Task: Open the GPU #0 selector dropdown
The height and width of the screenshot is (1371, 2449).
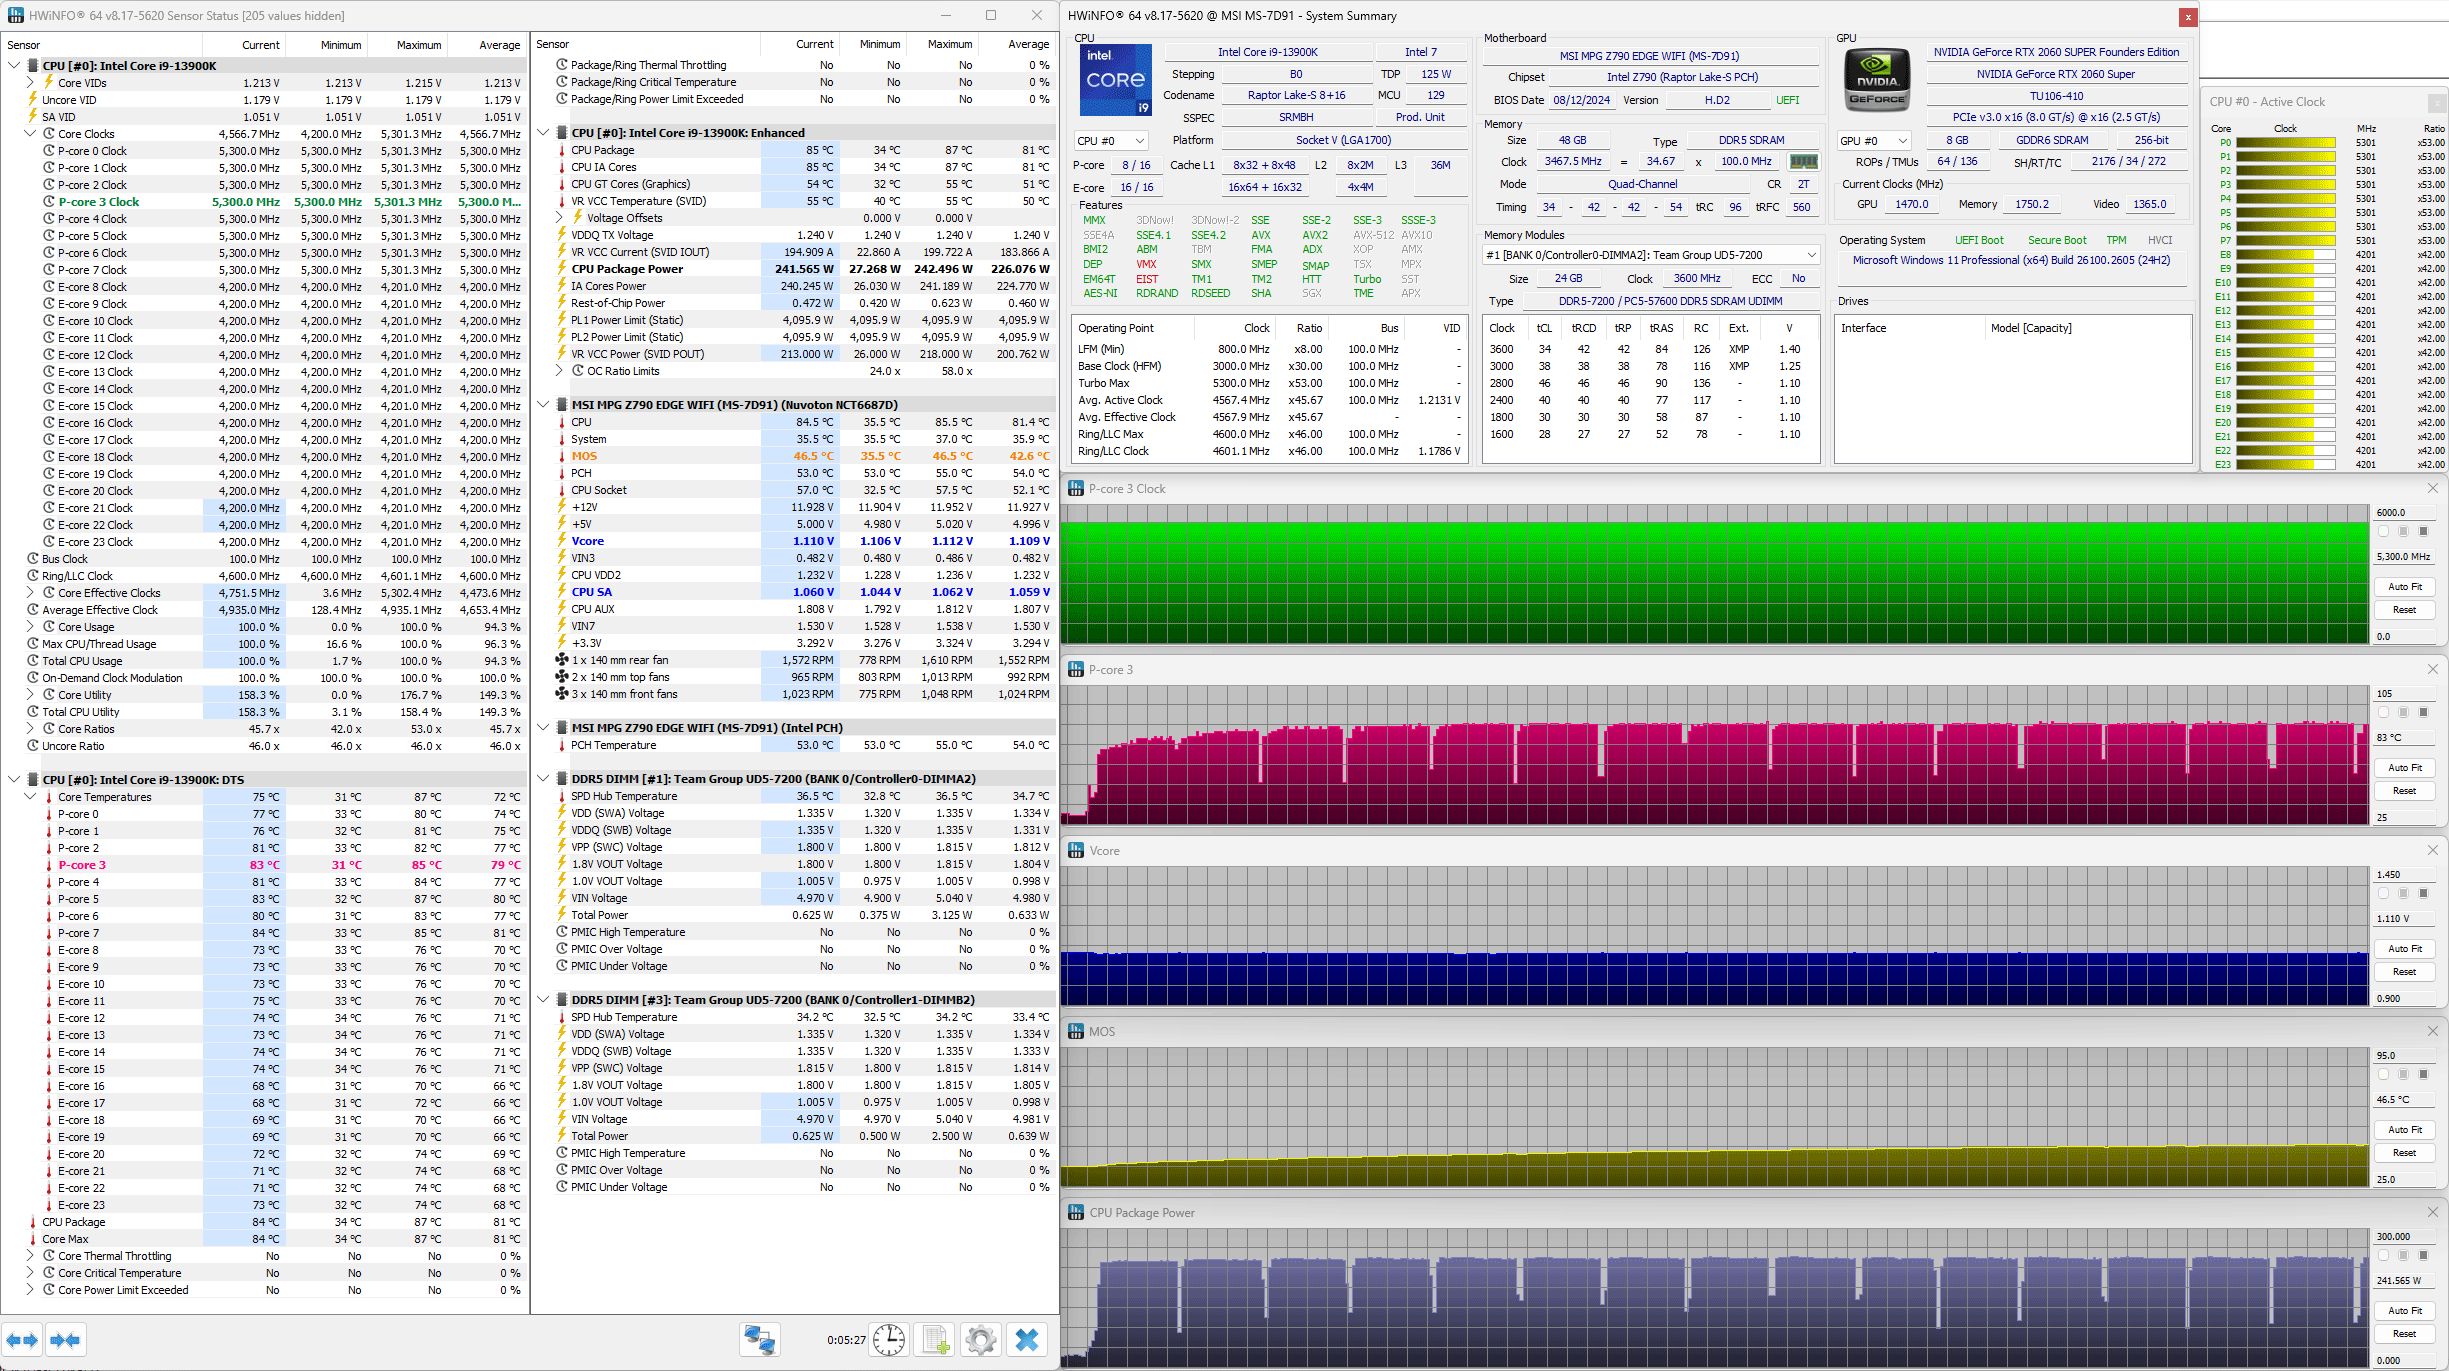Action: (x=1875, y=141)
